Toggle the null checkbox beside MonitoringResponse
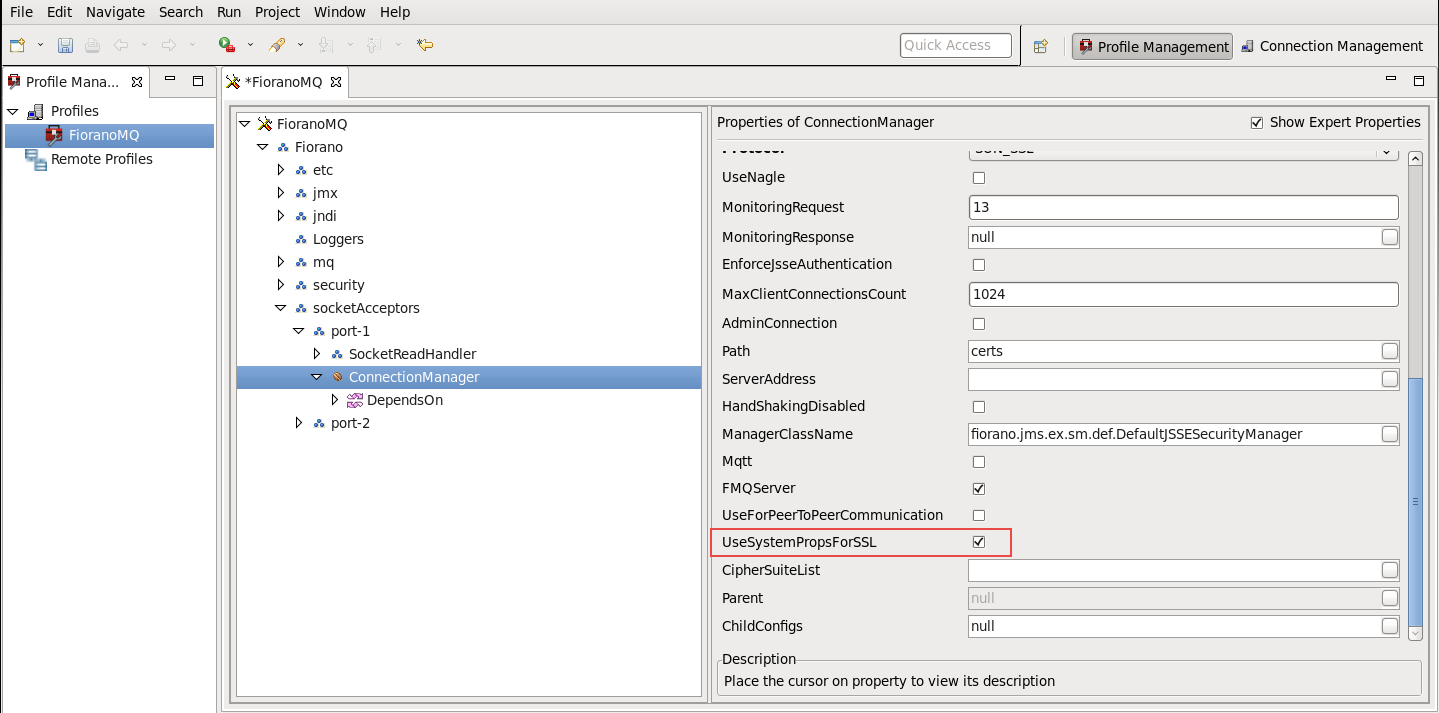The image size is (1439, 713). [1390, 237]
